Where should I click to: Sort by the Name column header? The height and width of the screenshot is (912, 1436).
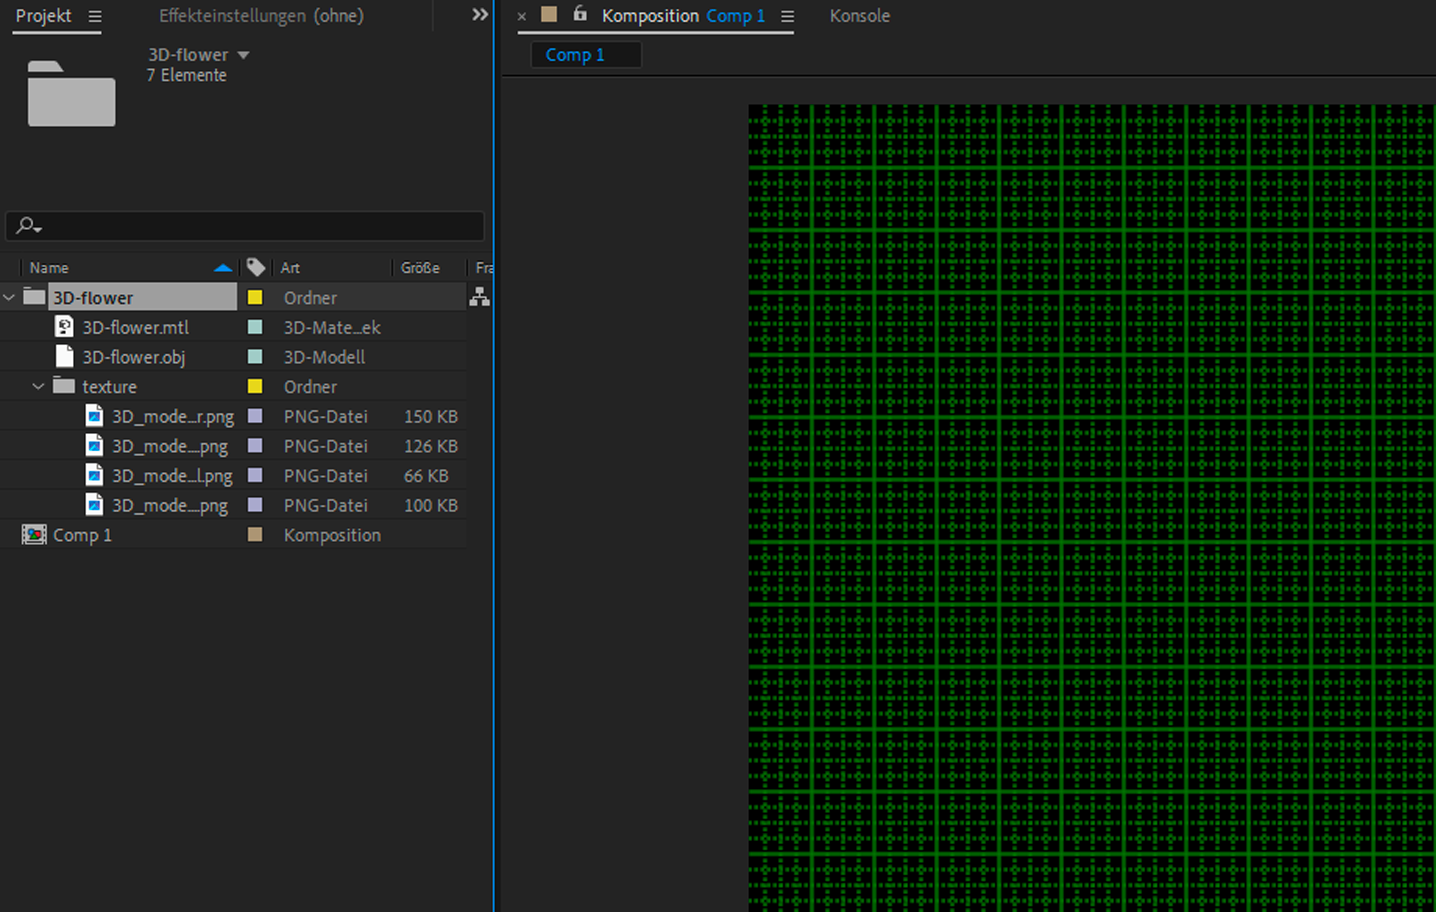point(50,268)
